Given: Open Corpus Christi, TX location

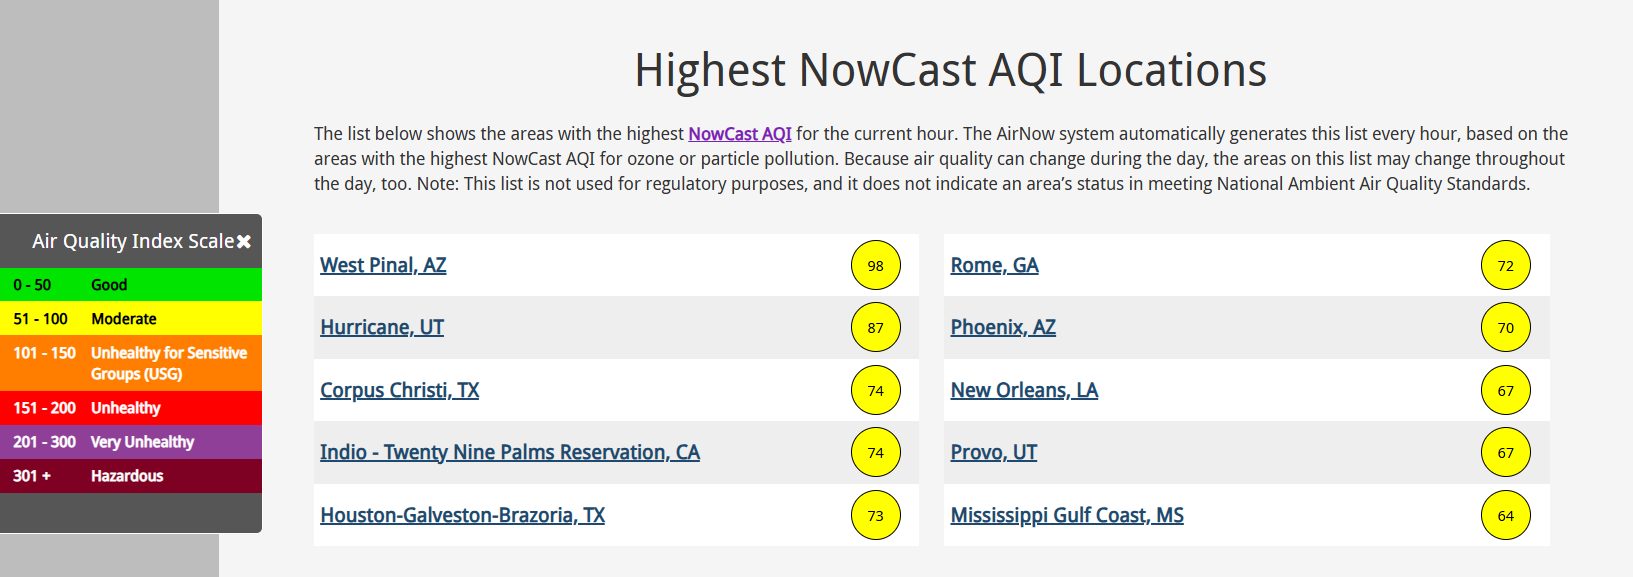Looking at the screenshot, I should coord(400,390).
